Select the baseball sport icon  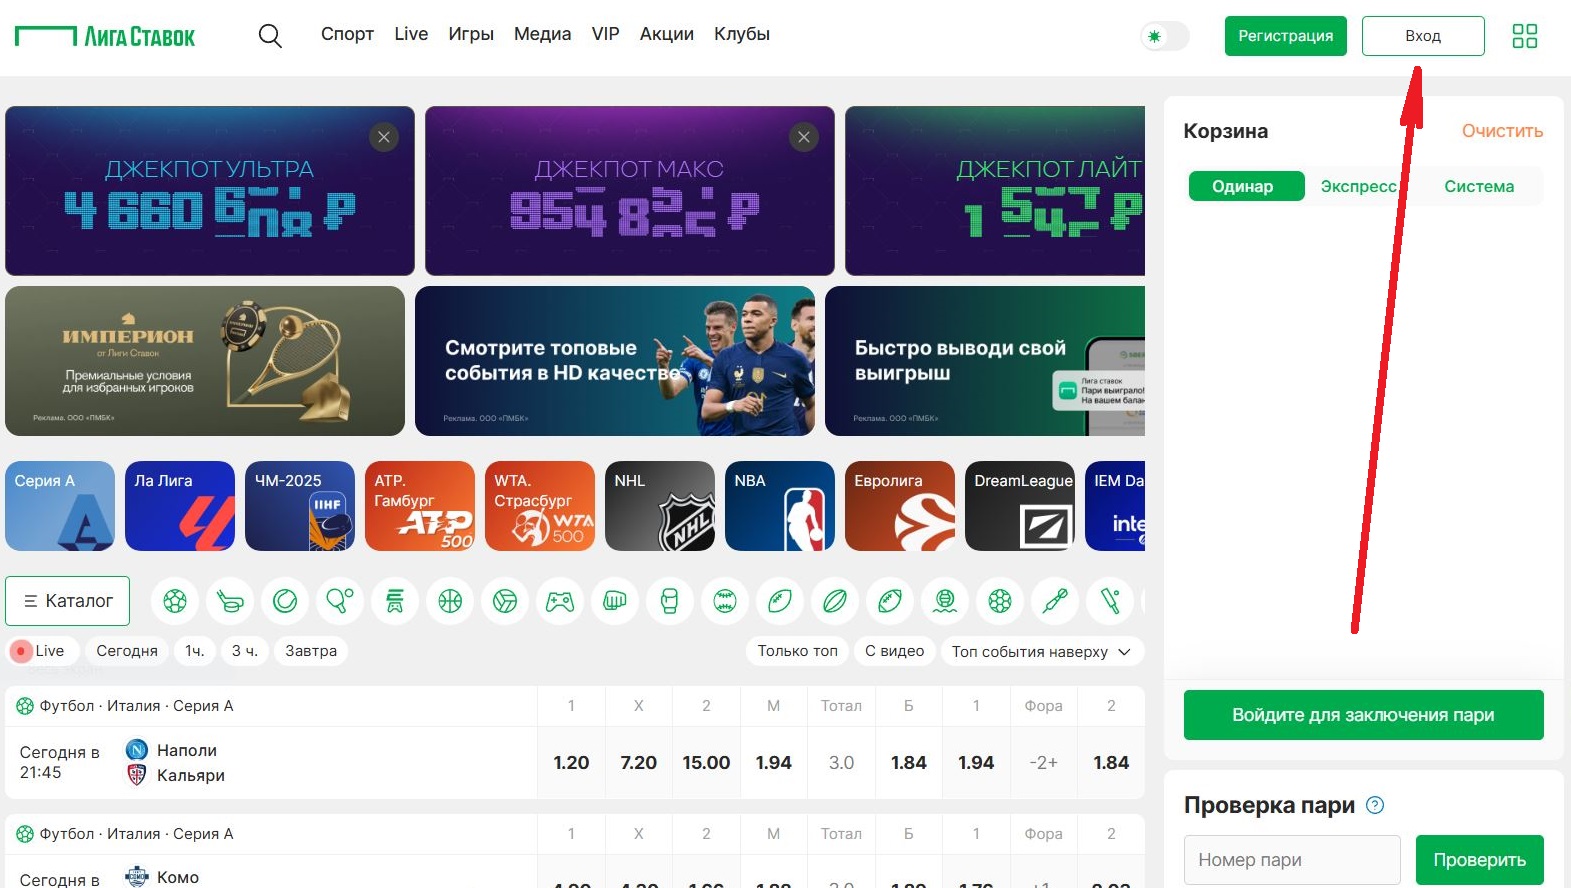pyautogui.click(x=725, y=601)
